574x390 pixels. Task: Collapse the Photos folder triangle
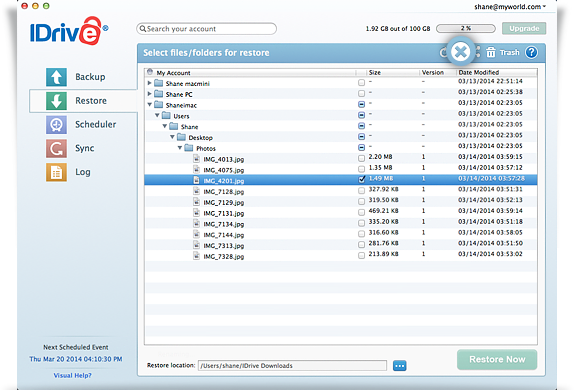pos(180,148)
